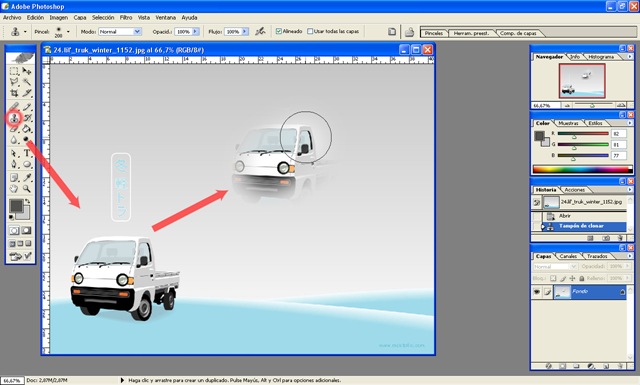Create new snapshot in History panel
Image resolution: width=640 pixels, height=385 pixels.
[x=606, y=238]
